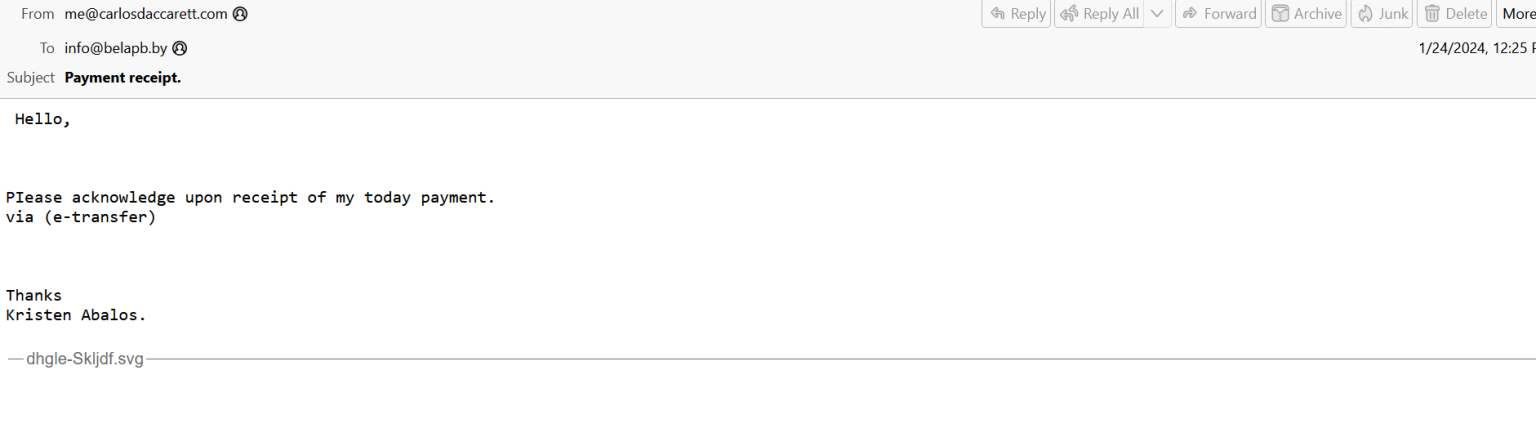The image size is (1536, 446).
Task: Click contact icon beside sender address
Action: tap(240, 14)
